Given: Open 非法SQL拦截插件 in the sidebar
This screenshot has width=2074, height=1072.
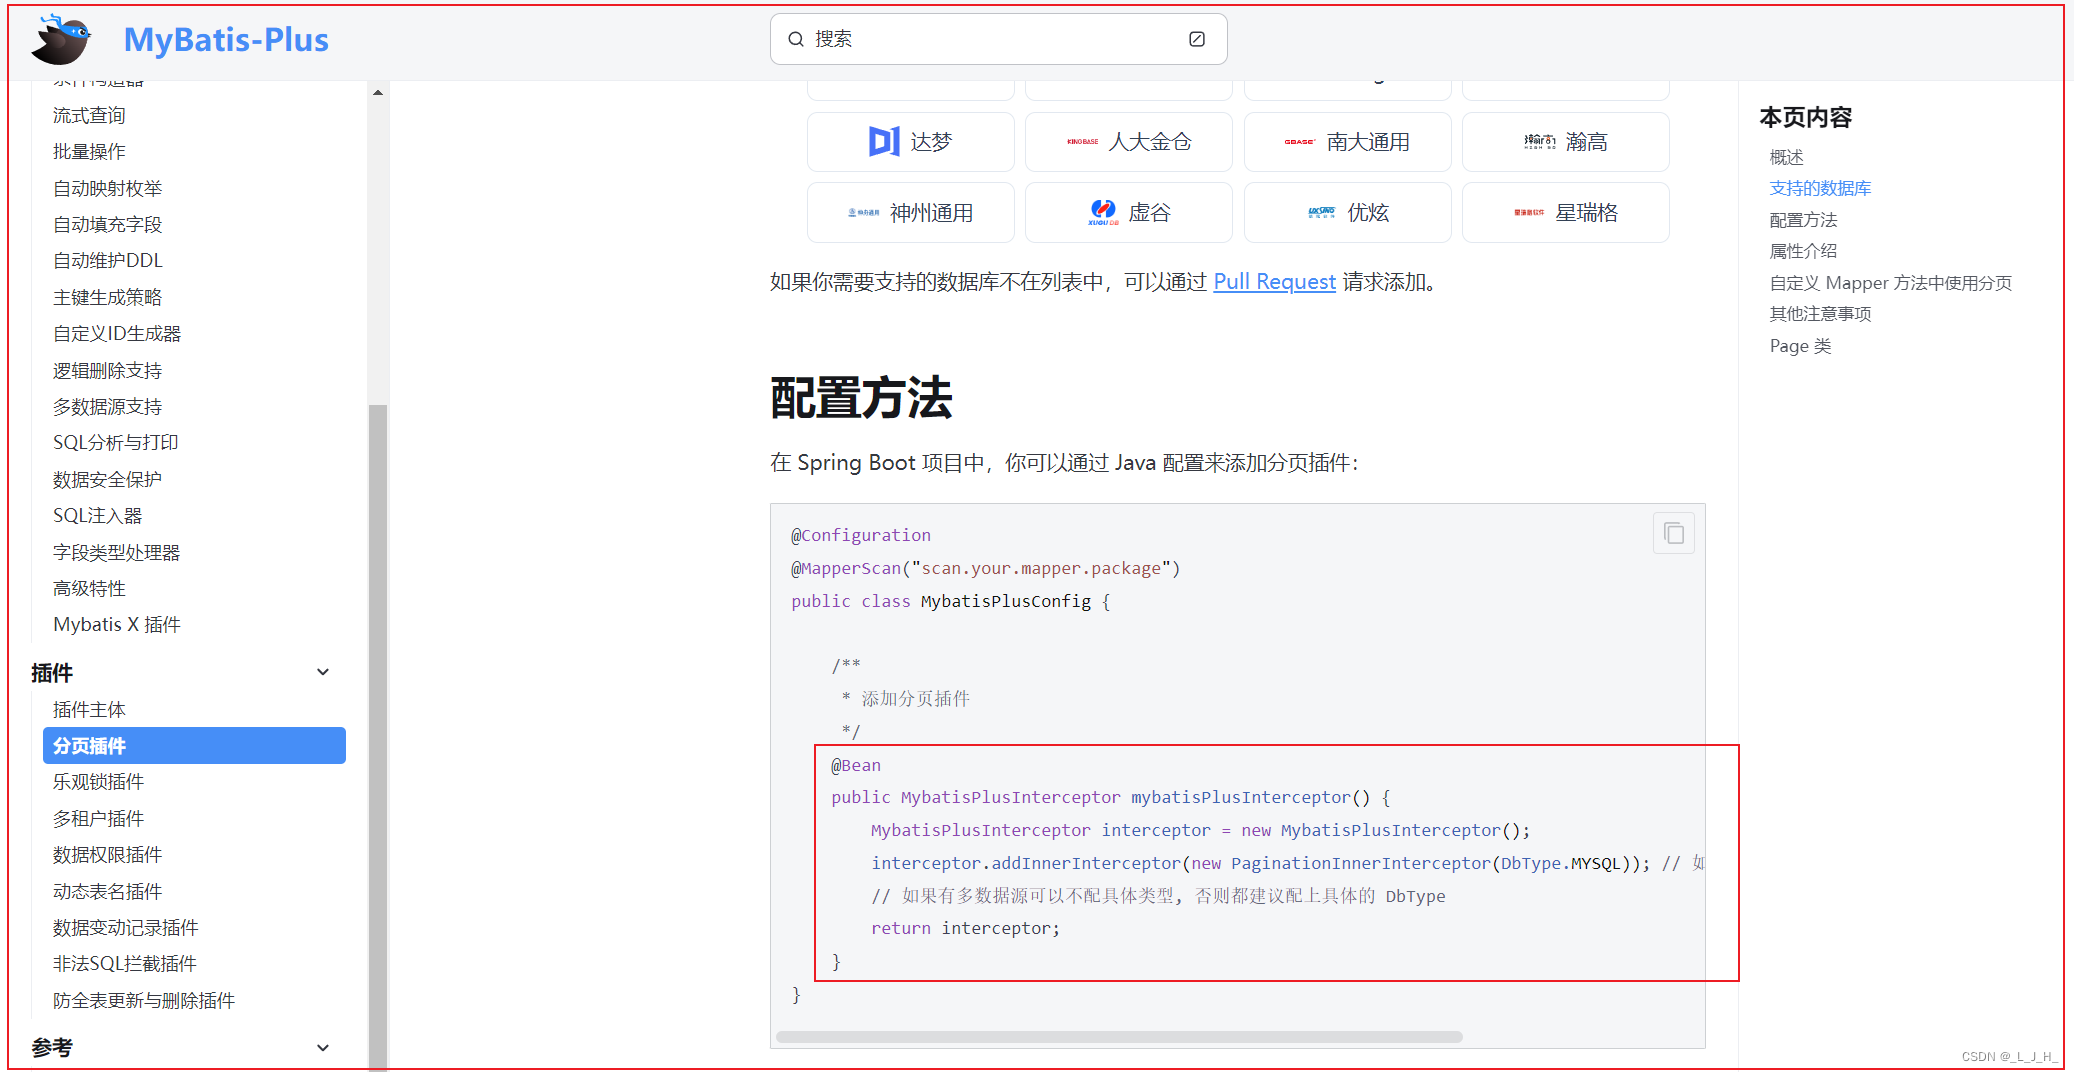Looking at the screenshot, I should pos(124,964).
